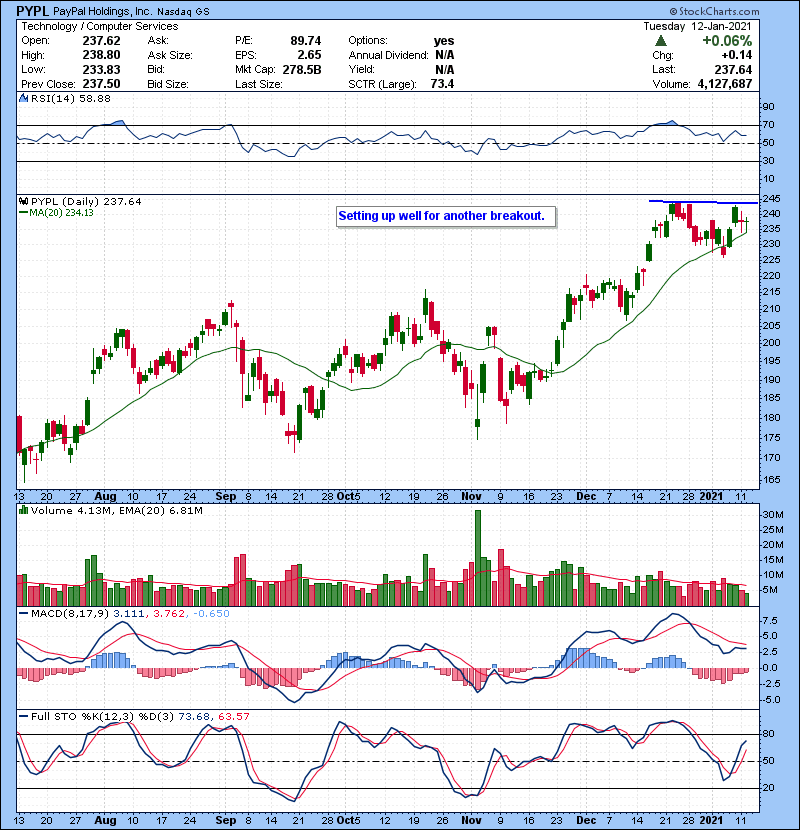Select the EPS value 2.65

click(x=309, y=55)
